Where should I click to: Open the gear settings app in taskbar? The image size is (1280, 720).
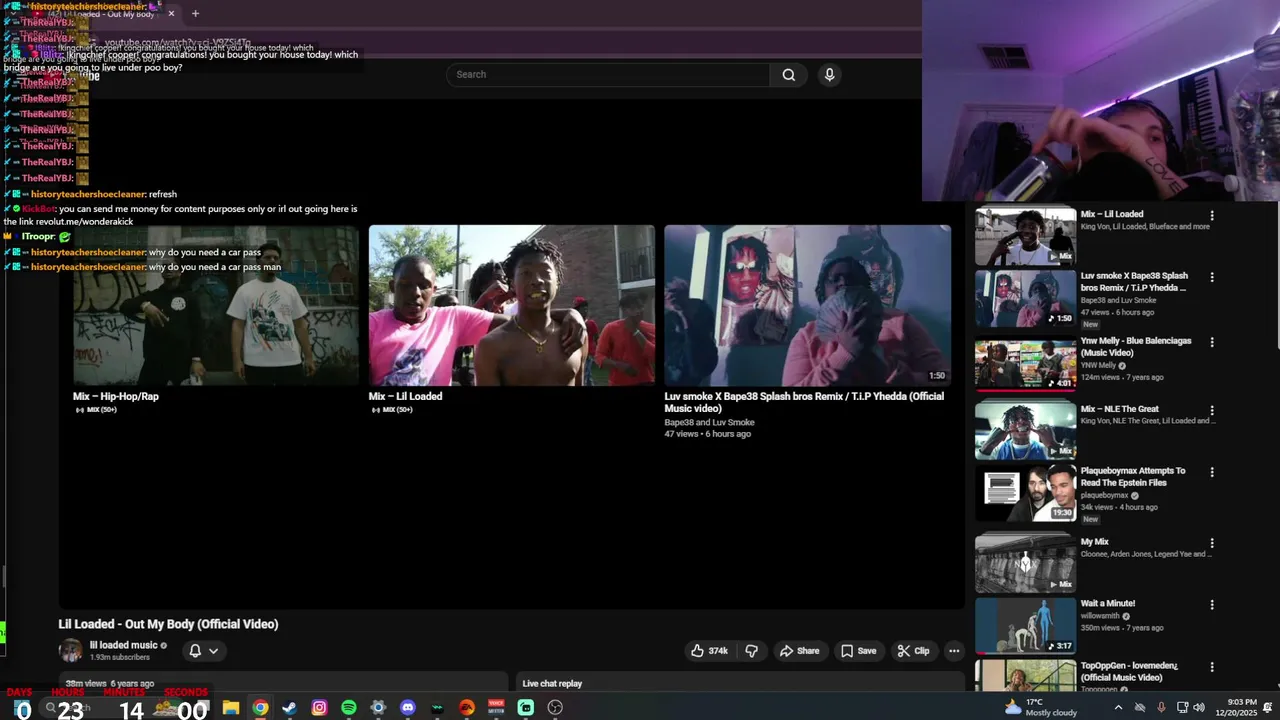(378, 708)
